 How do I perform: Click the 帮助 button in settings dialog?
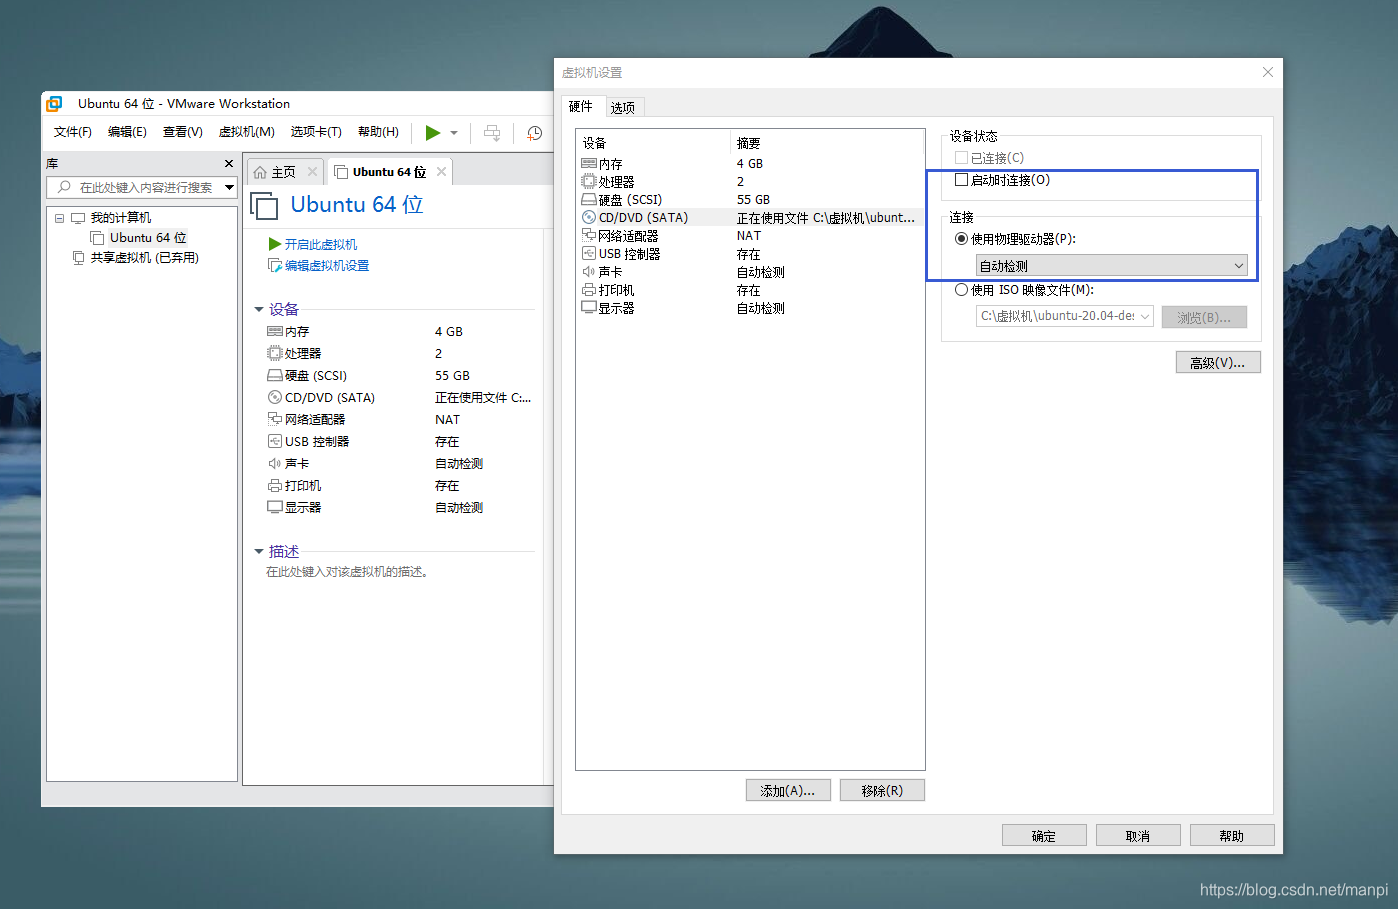pyautogui.click(x=1232, y=835)
